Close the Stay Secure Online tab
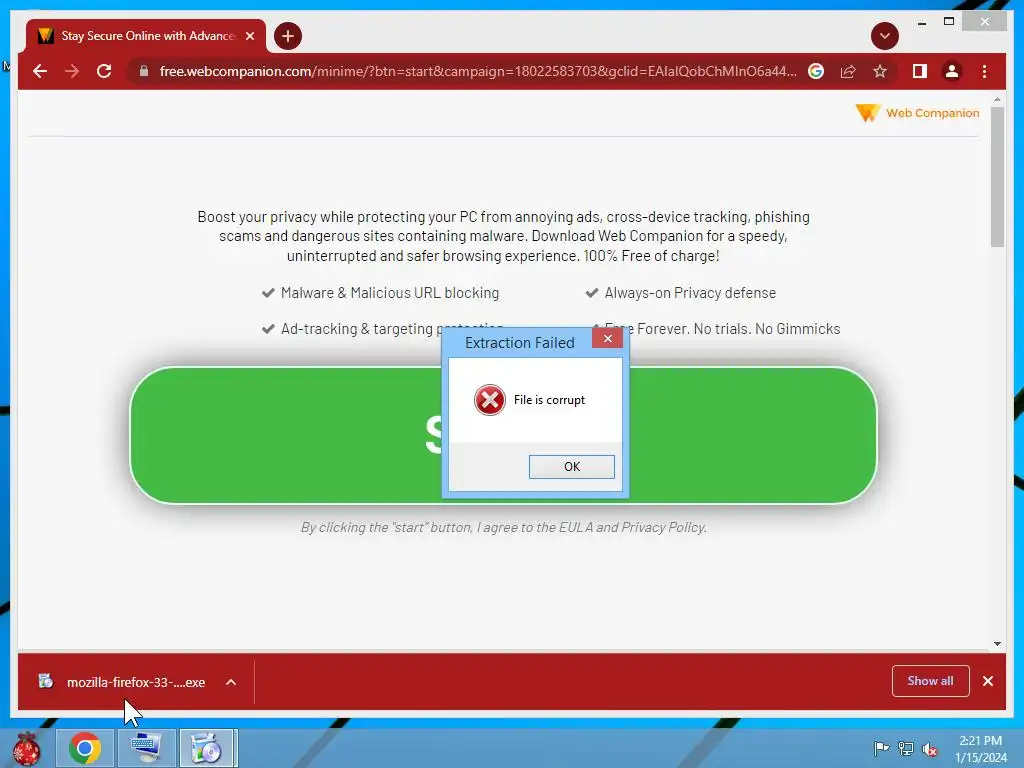 point(250,36)
